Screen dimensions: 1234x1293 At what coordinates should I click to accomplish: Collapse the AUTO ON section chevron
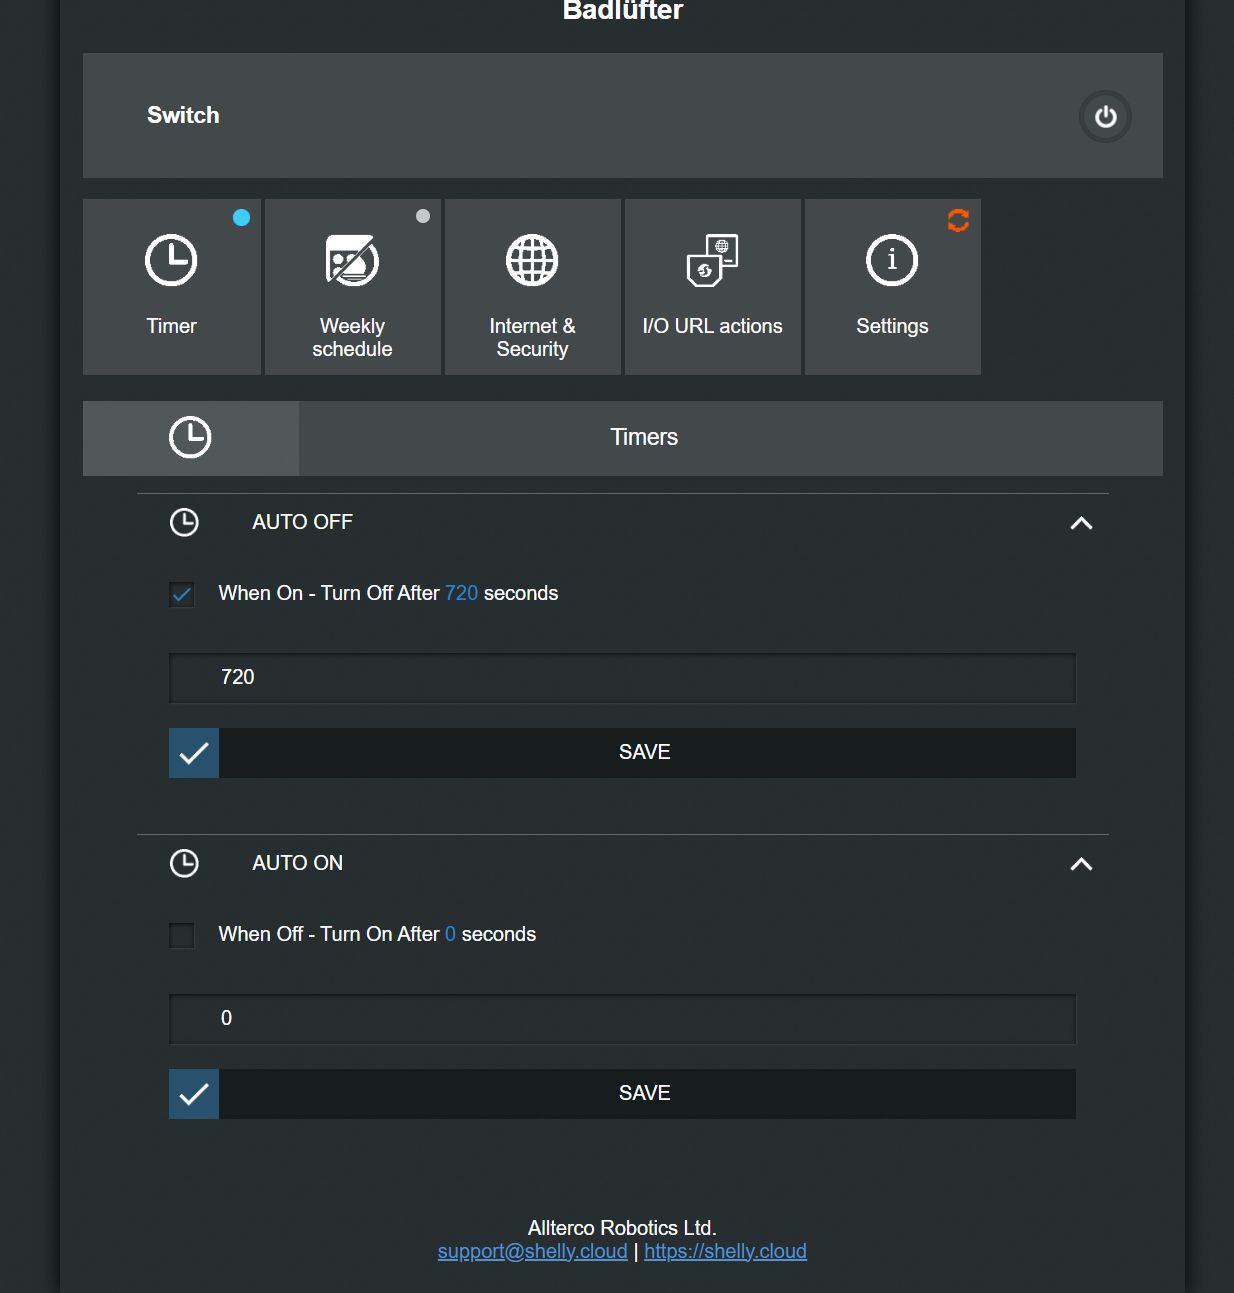coord(1081,864)
